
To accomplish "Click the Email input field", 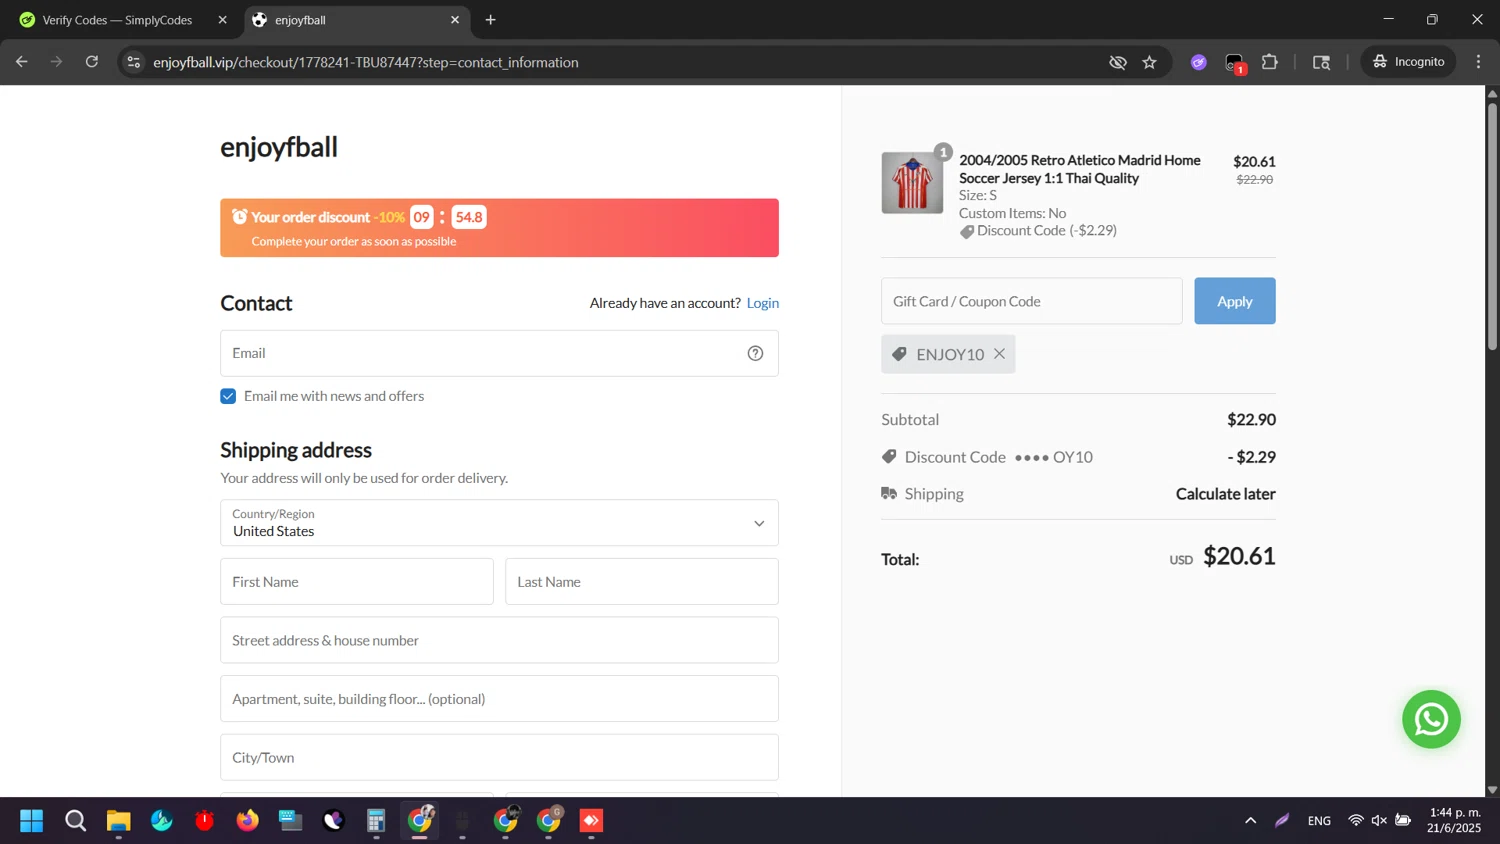I will tap(499, 353).
